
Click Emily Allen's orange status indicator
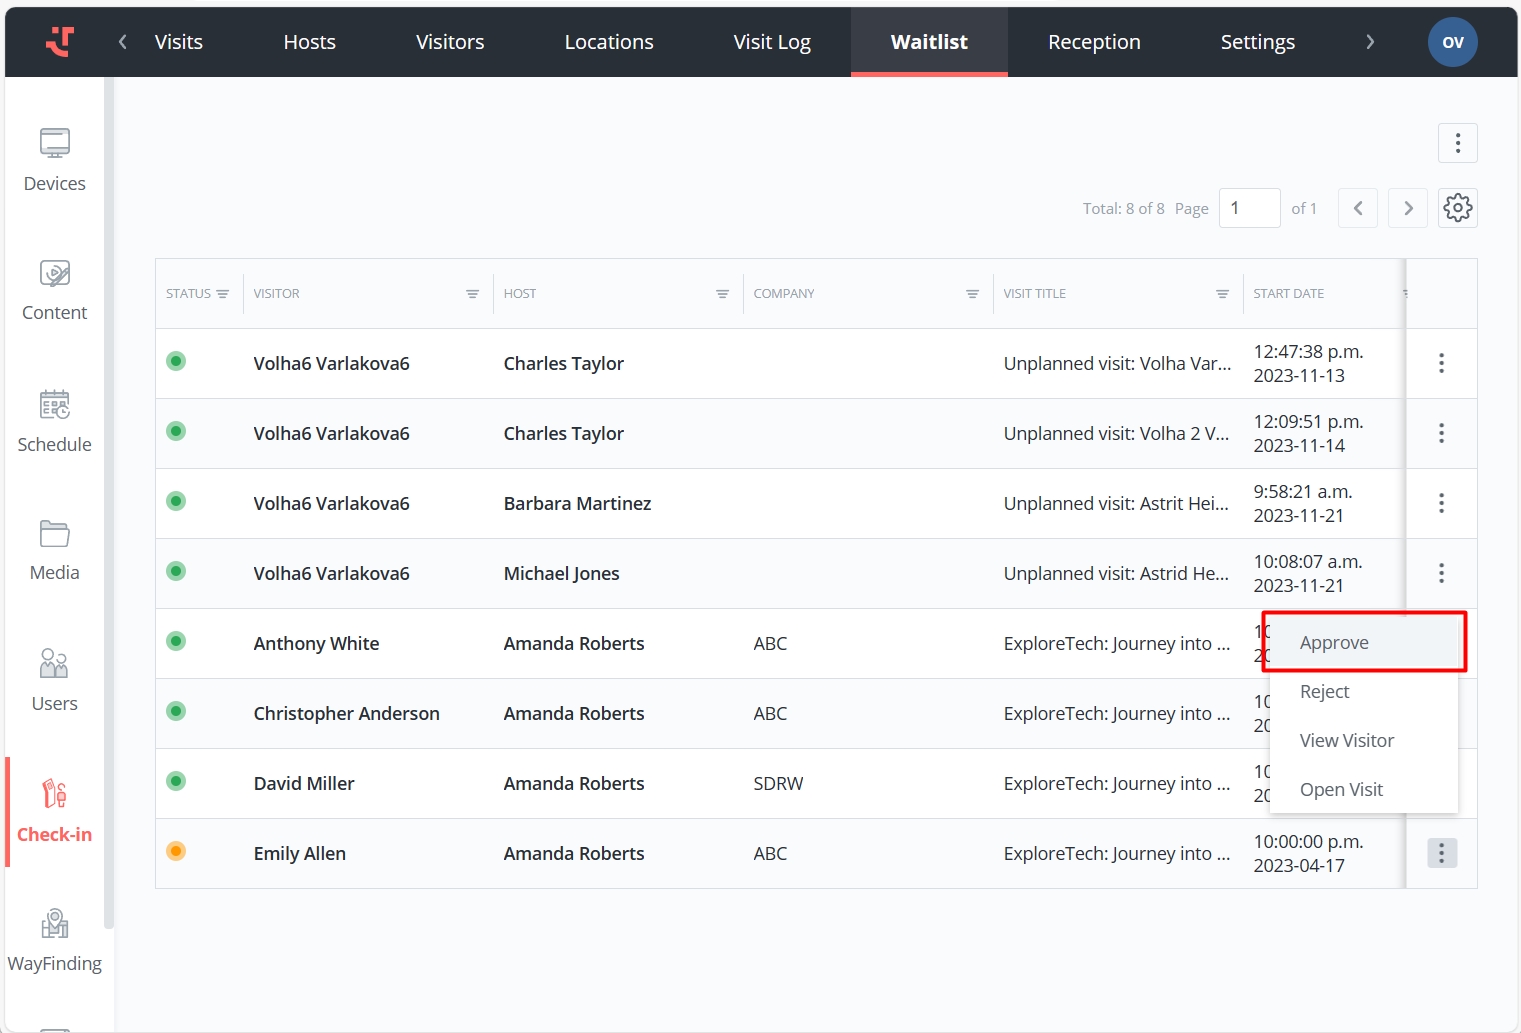176,852
